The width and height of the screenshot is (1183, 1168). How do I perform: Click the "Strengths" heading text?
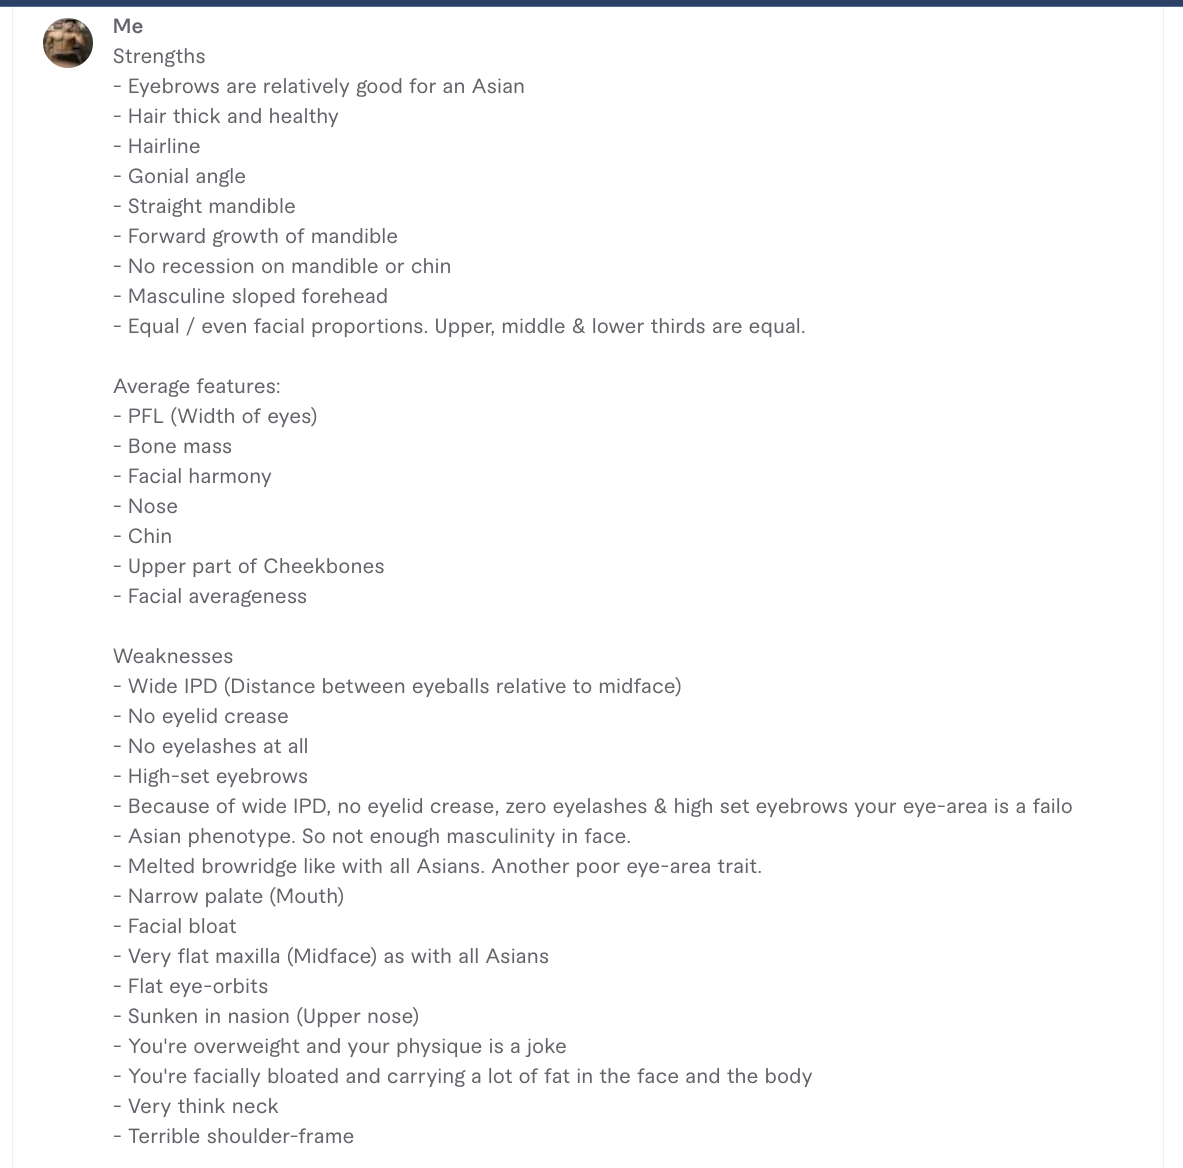(x=159, y=57)
